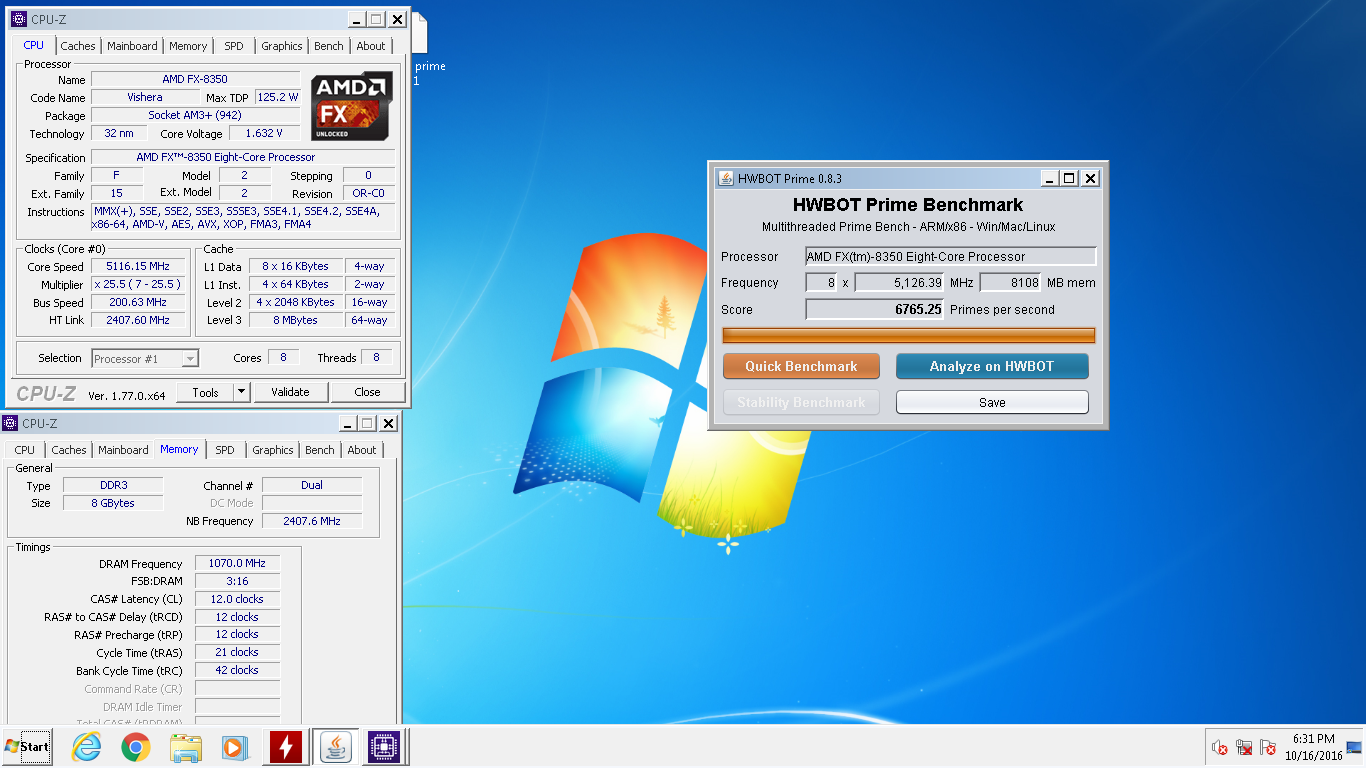Image resolution: width=1366 pixels, height=768 pixels.
Task: Click the red lightning bolt taskbar app
Action: coord(286,747)
